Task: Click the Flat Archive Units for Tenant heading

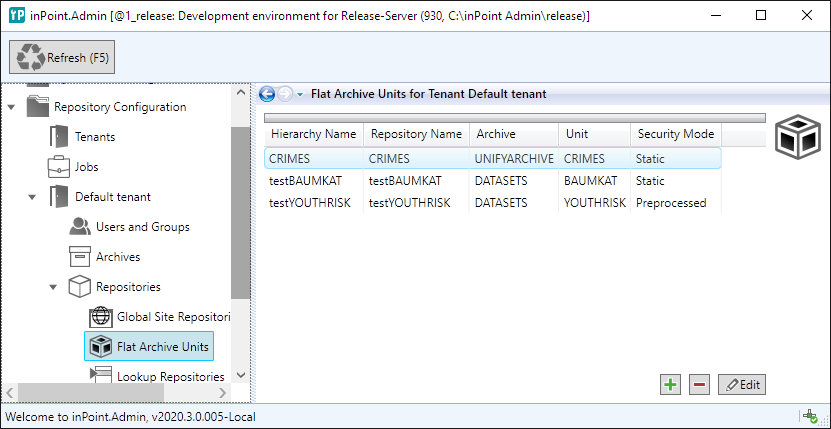Action: click(x=428, y=94)
